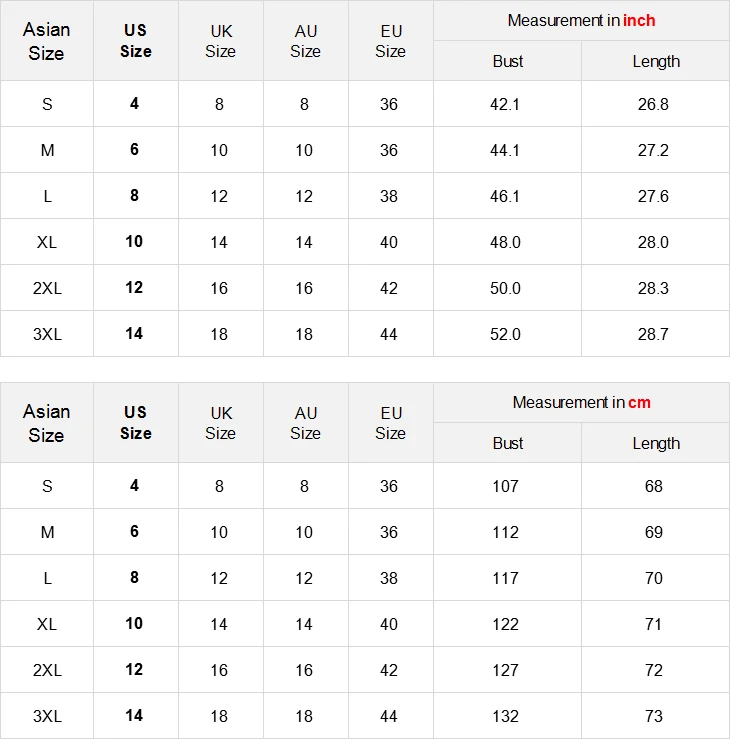Select the 28.3 length measurement
Image resolution: width=730 pixels, height=739 pixels.
pos(654,288)
